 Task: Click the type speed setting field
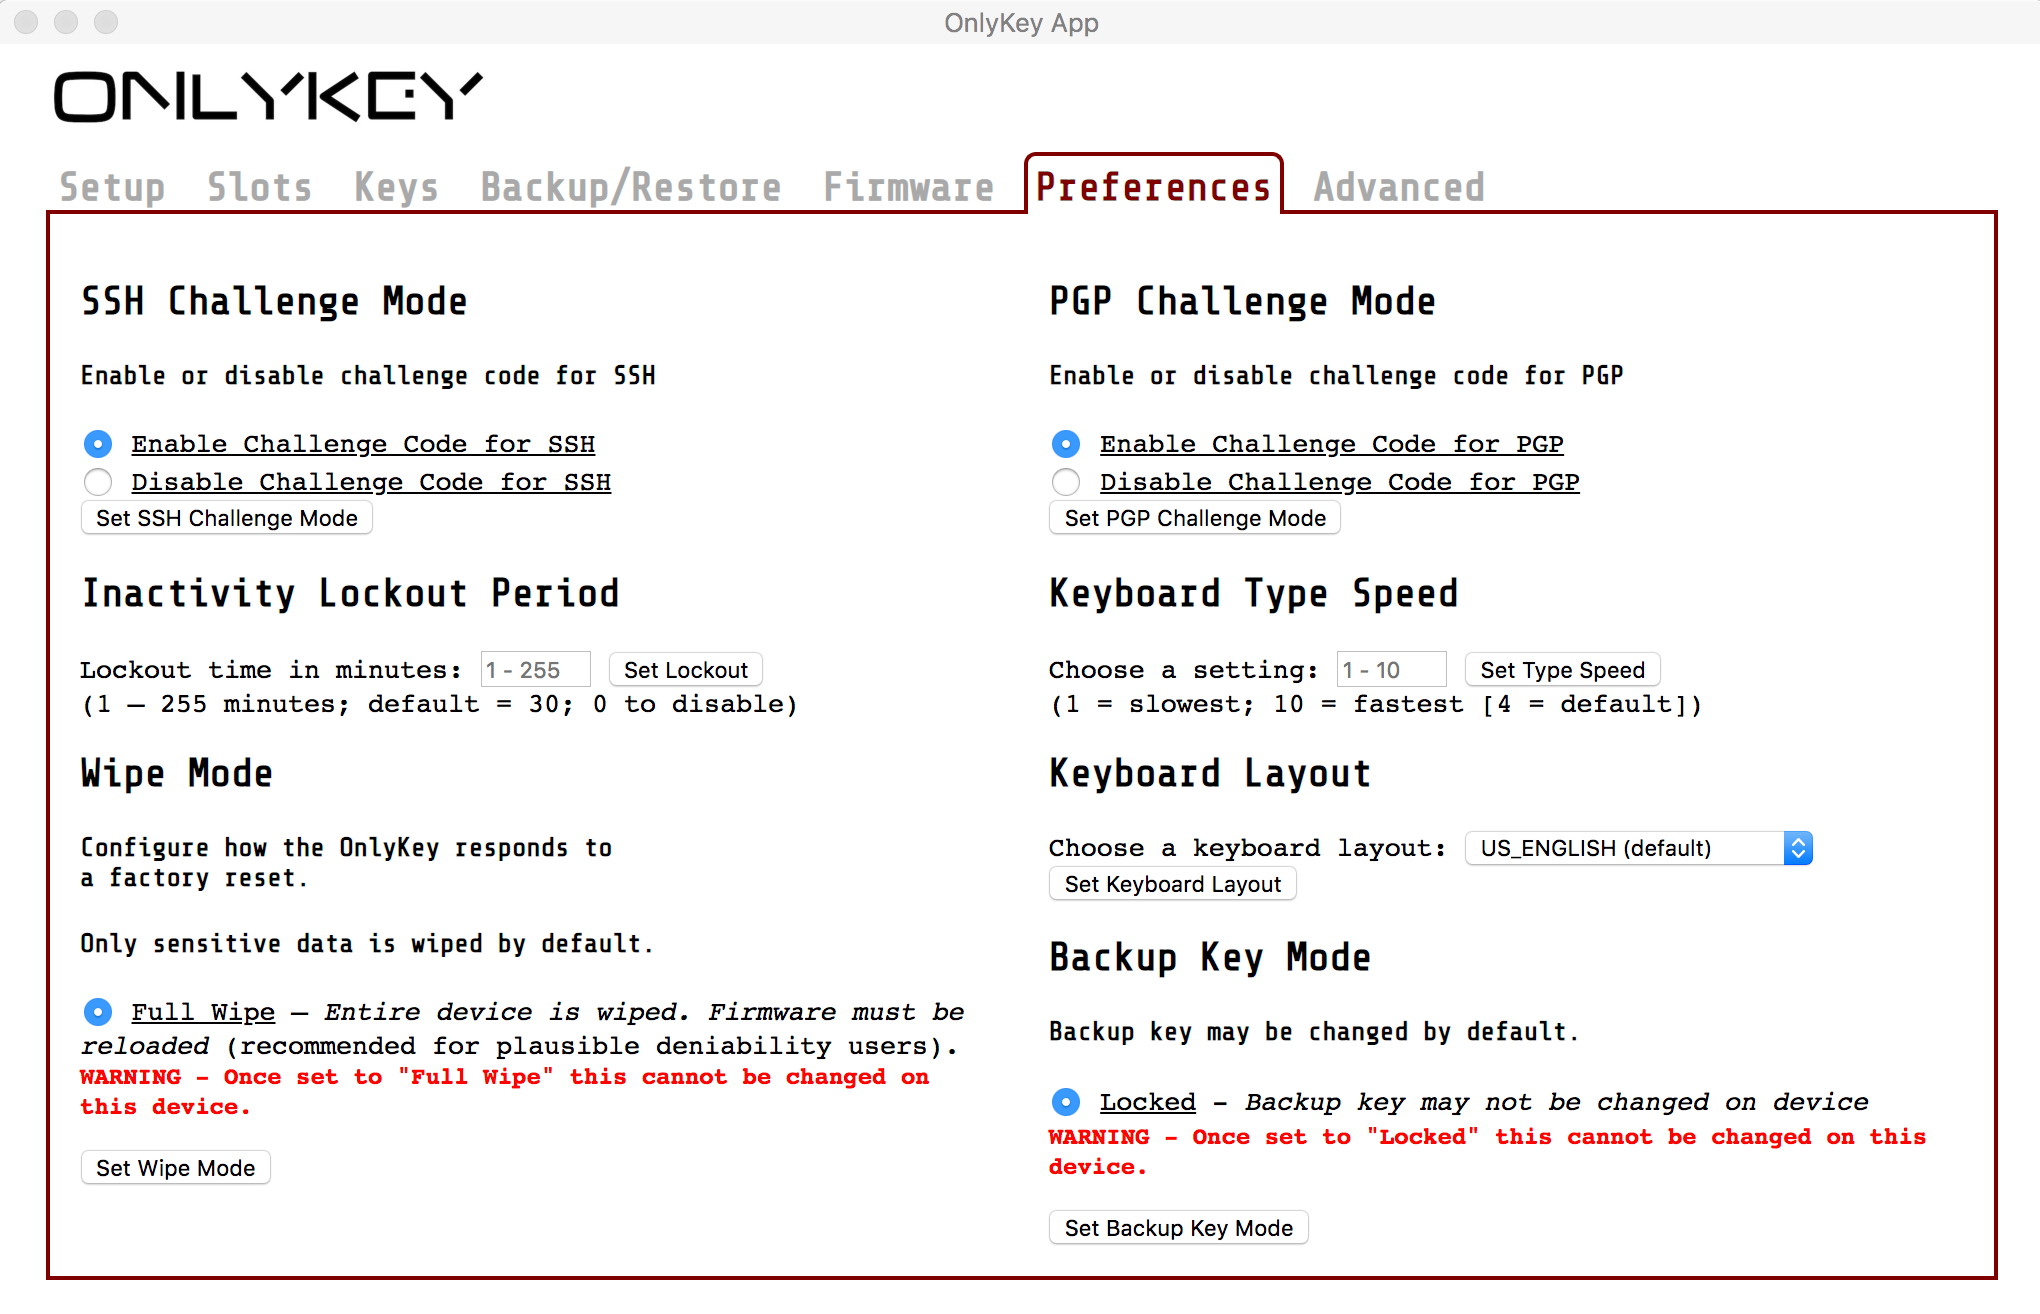point(1391,670)
